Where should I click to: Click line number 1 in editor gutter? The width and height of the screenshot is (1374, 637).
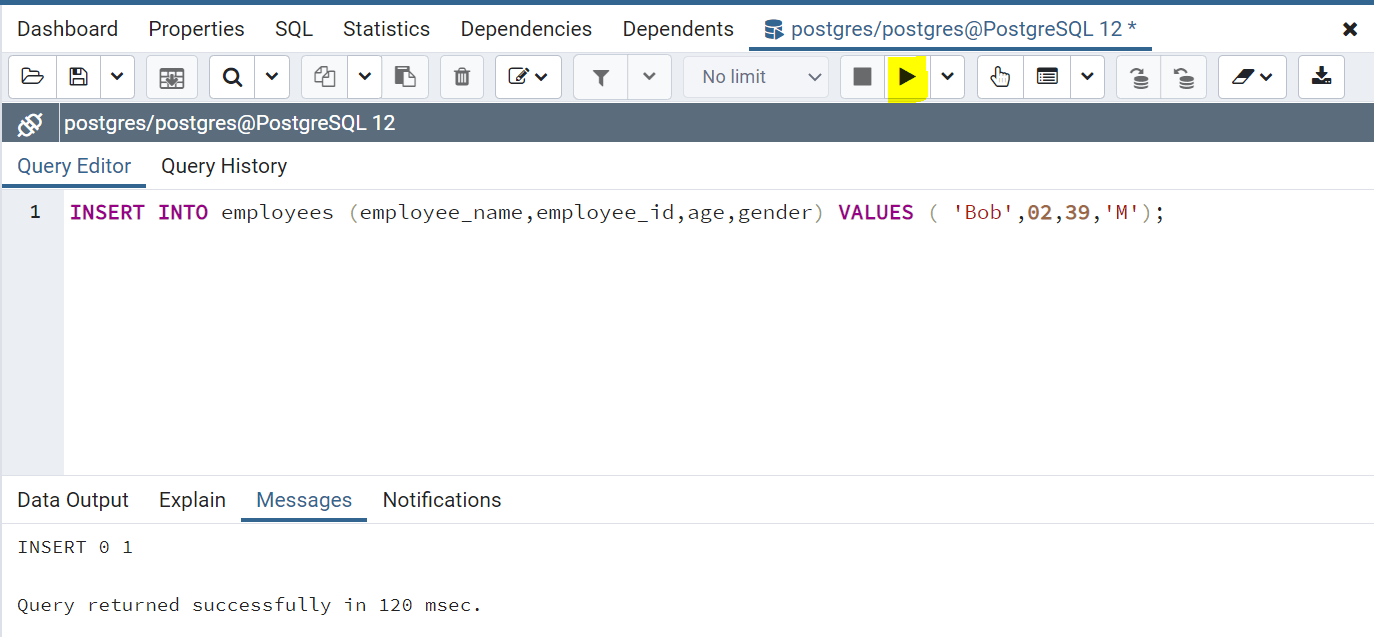pyautogui.click(x=35, y=212)
